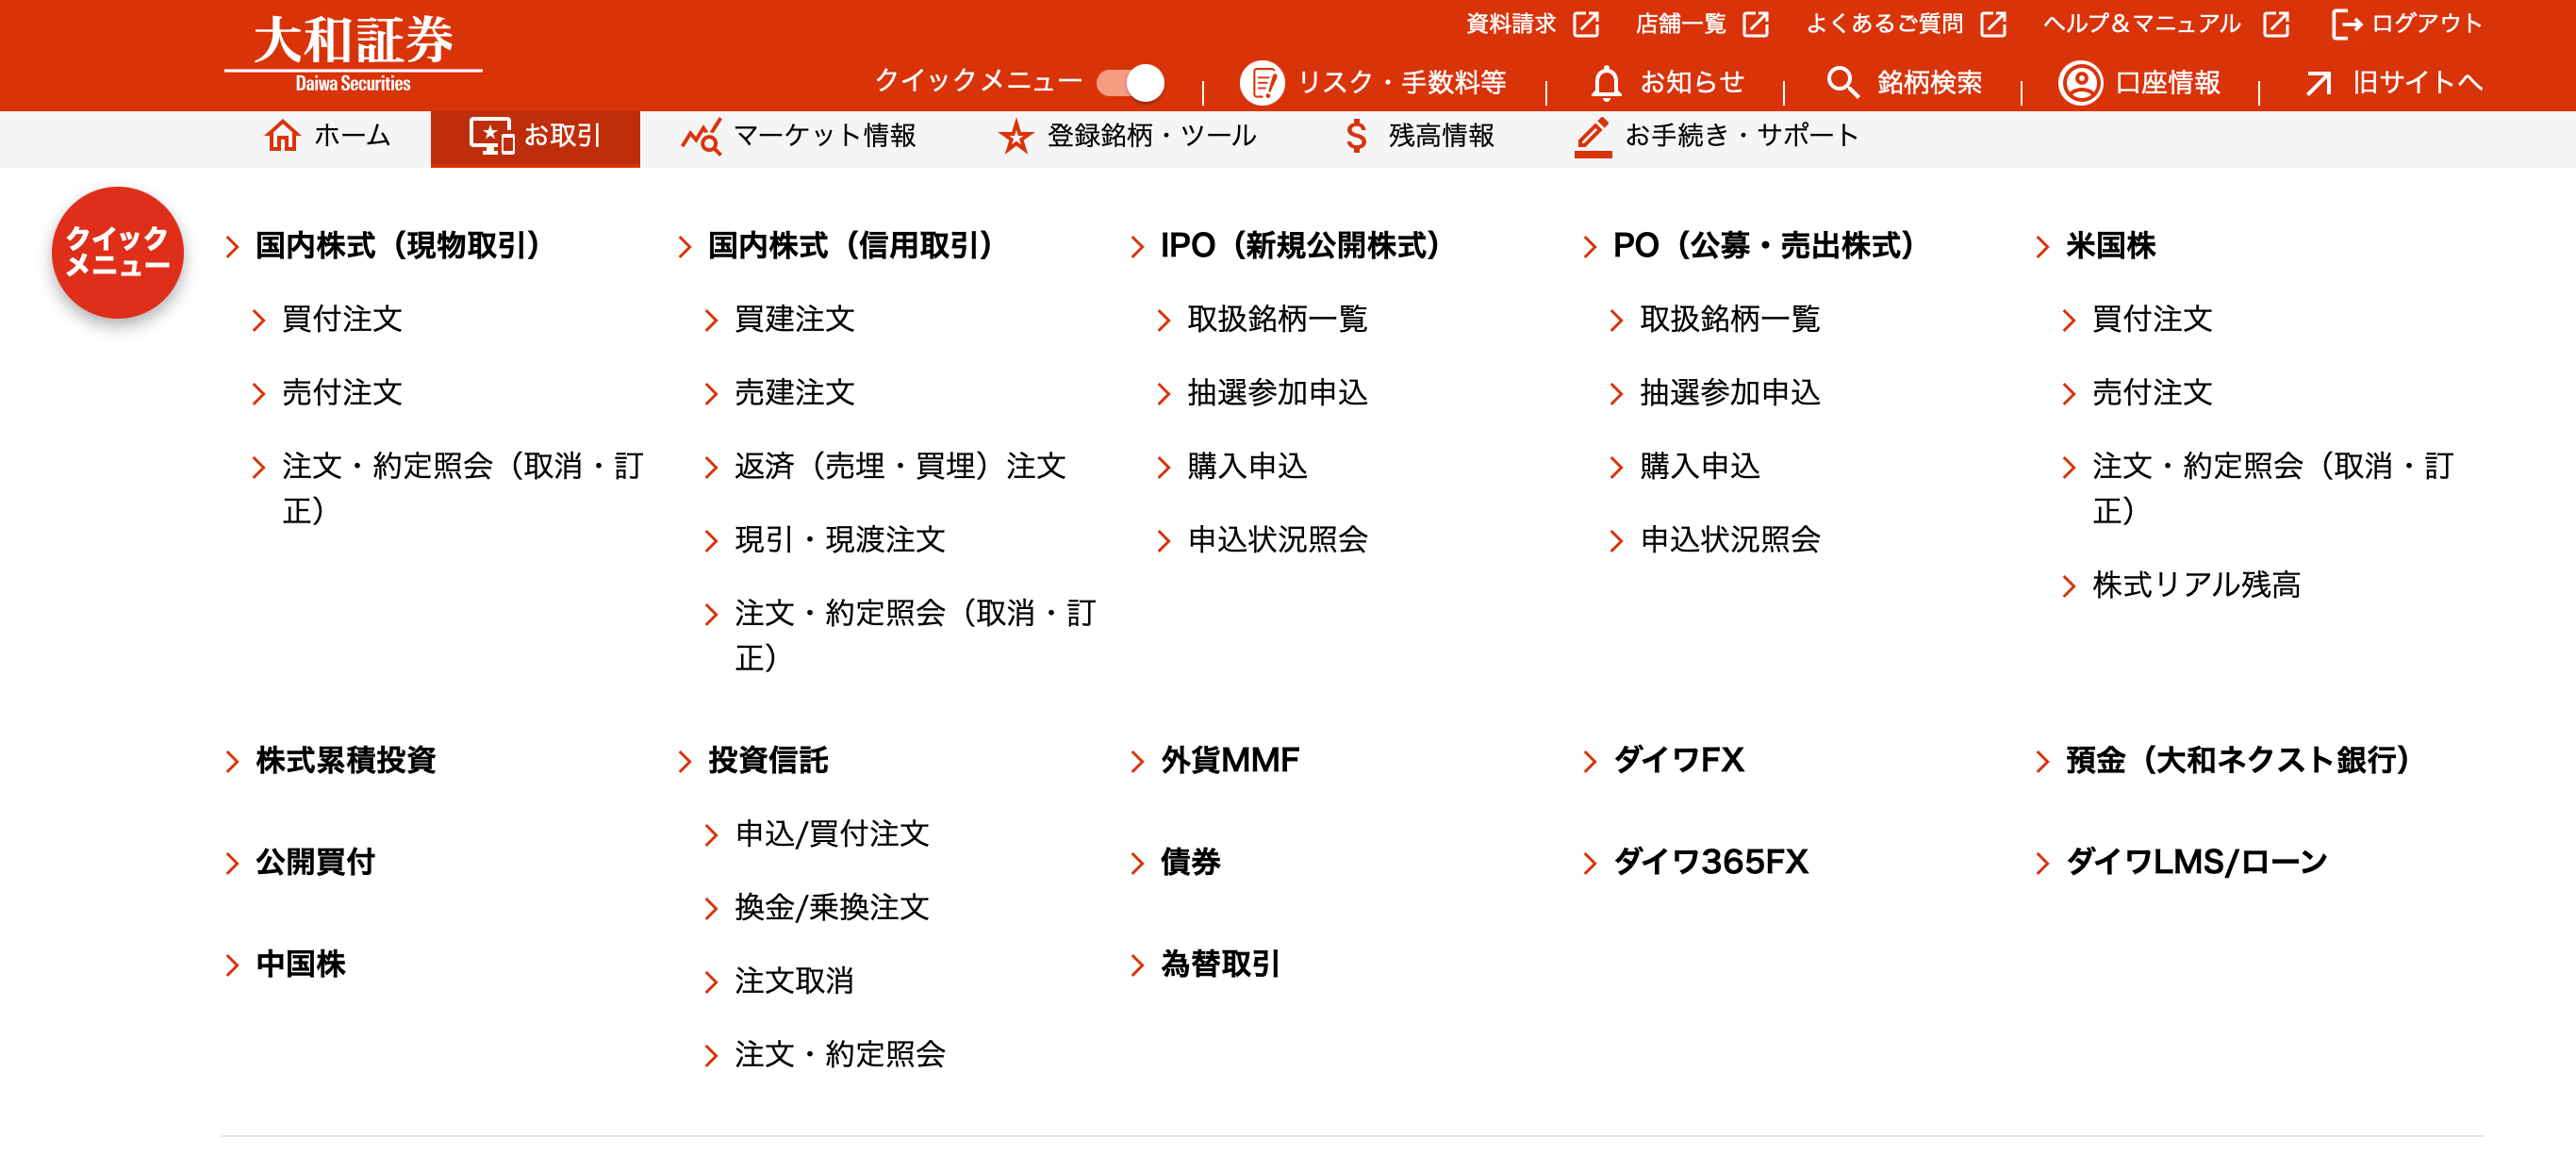Click the 残高情報 dollar icon
The width and height of the screenshot is (2576, 1171).
1356,136
